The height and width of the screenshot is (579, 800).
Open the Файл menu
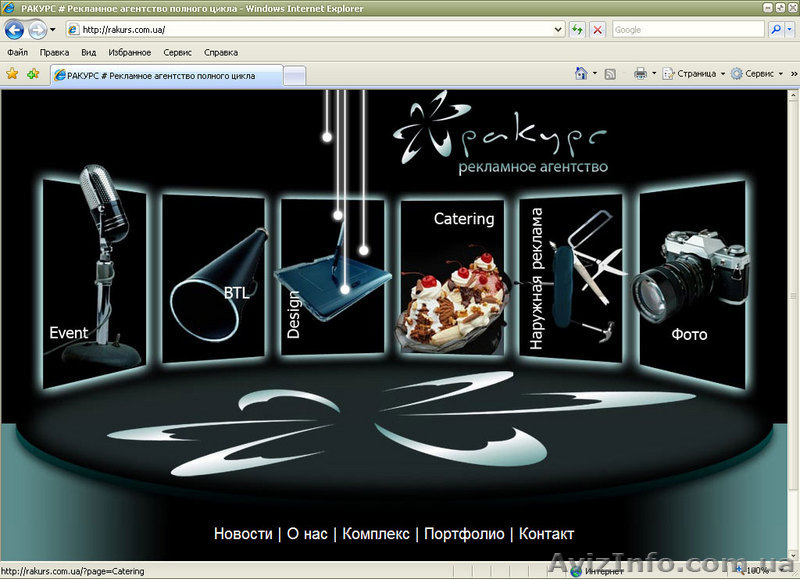click(x=17, y=52)
